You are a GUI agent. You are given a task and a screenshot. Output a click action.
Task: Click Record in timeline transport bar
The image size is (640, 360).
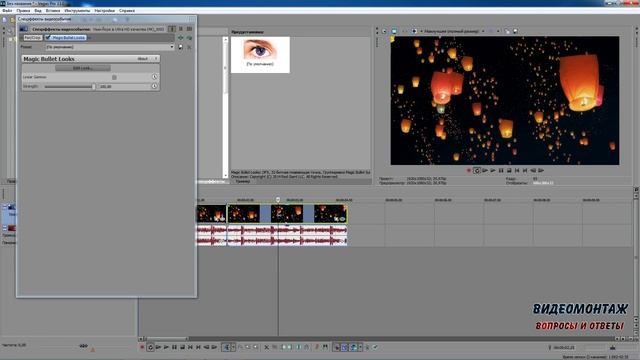click(142, 347)
